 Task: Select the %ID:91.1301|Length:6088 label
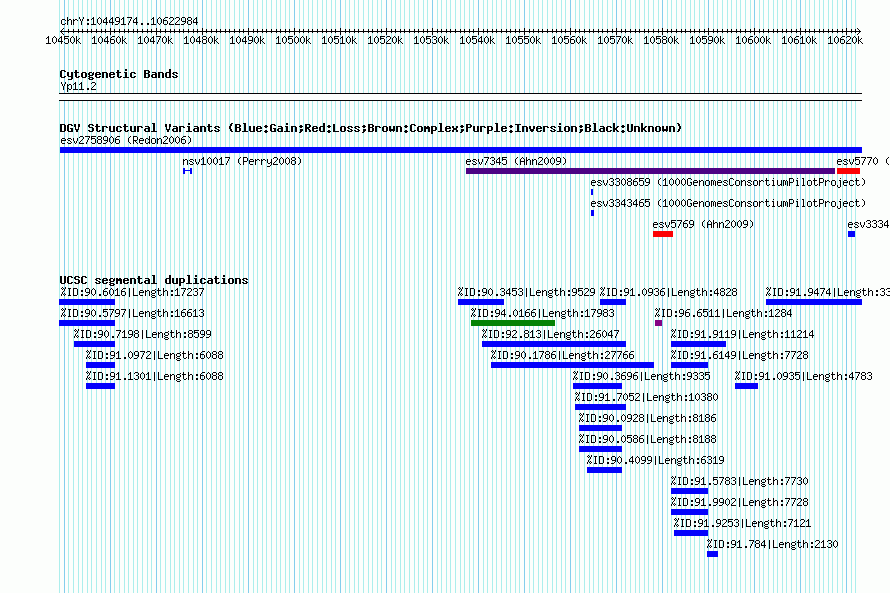(154, 376)
